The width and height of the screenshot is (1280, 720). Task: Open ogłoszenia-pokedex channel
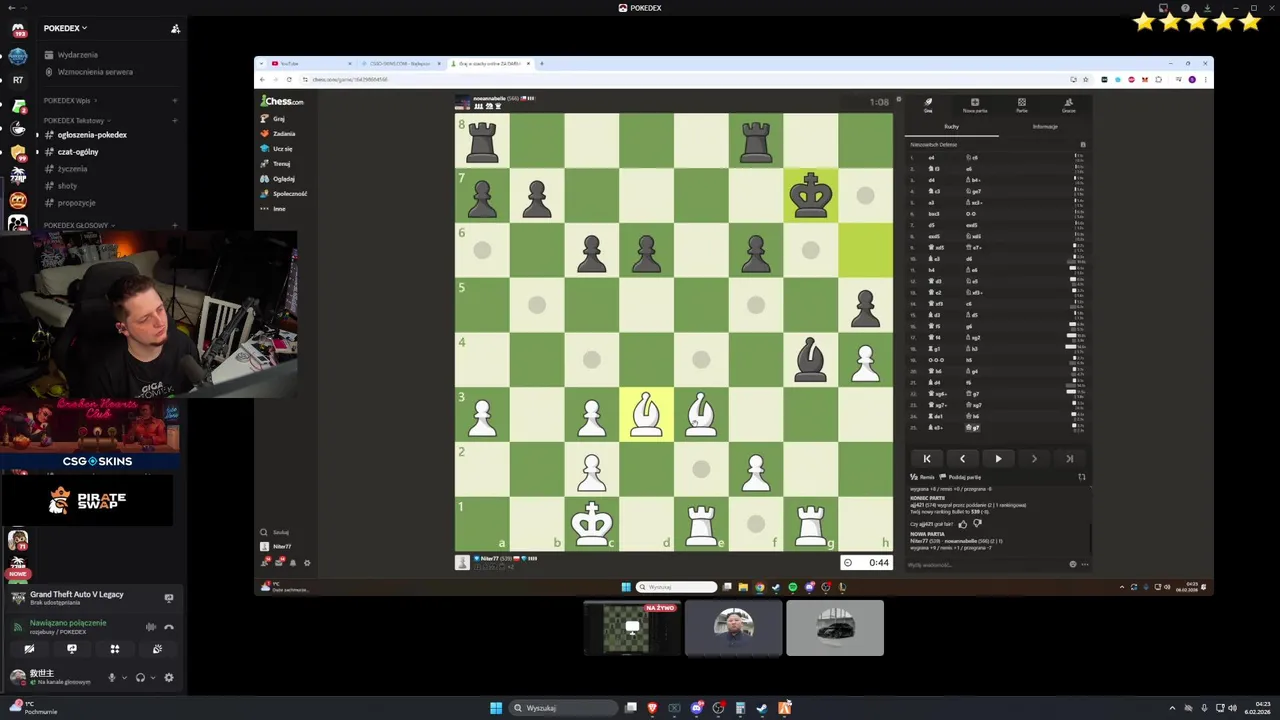click(92, 134)
